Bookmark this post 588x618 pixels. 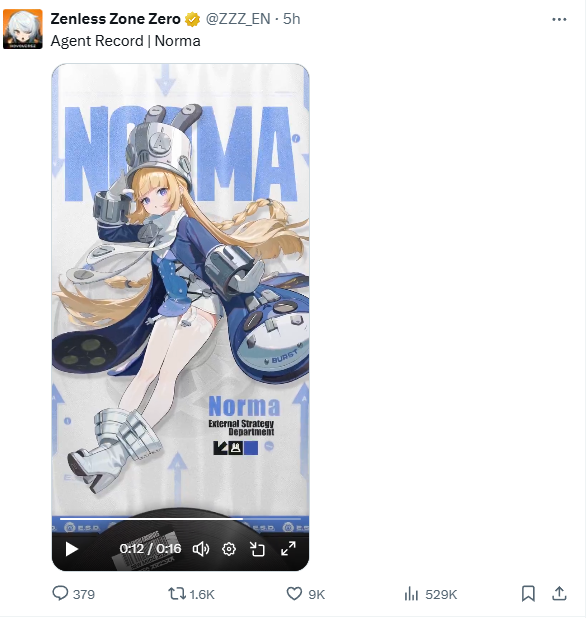pyautogui.click(x=528, y=594)
